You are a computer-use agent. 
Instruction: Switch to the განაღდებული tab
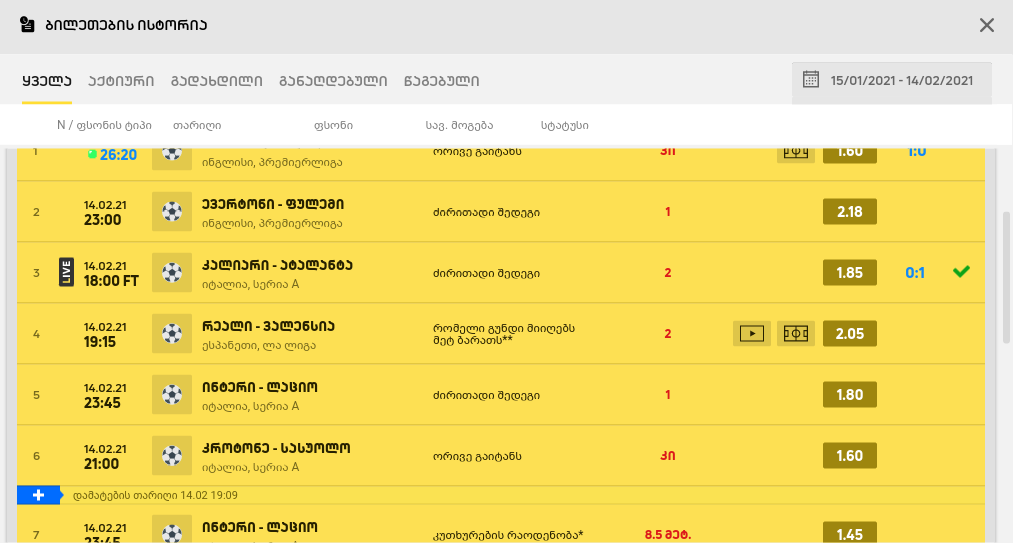pos(333,81)
